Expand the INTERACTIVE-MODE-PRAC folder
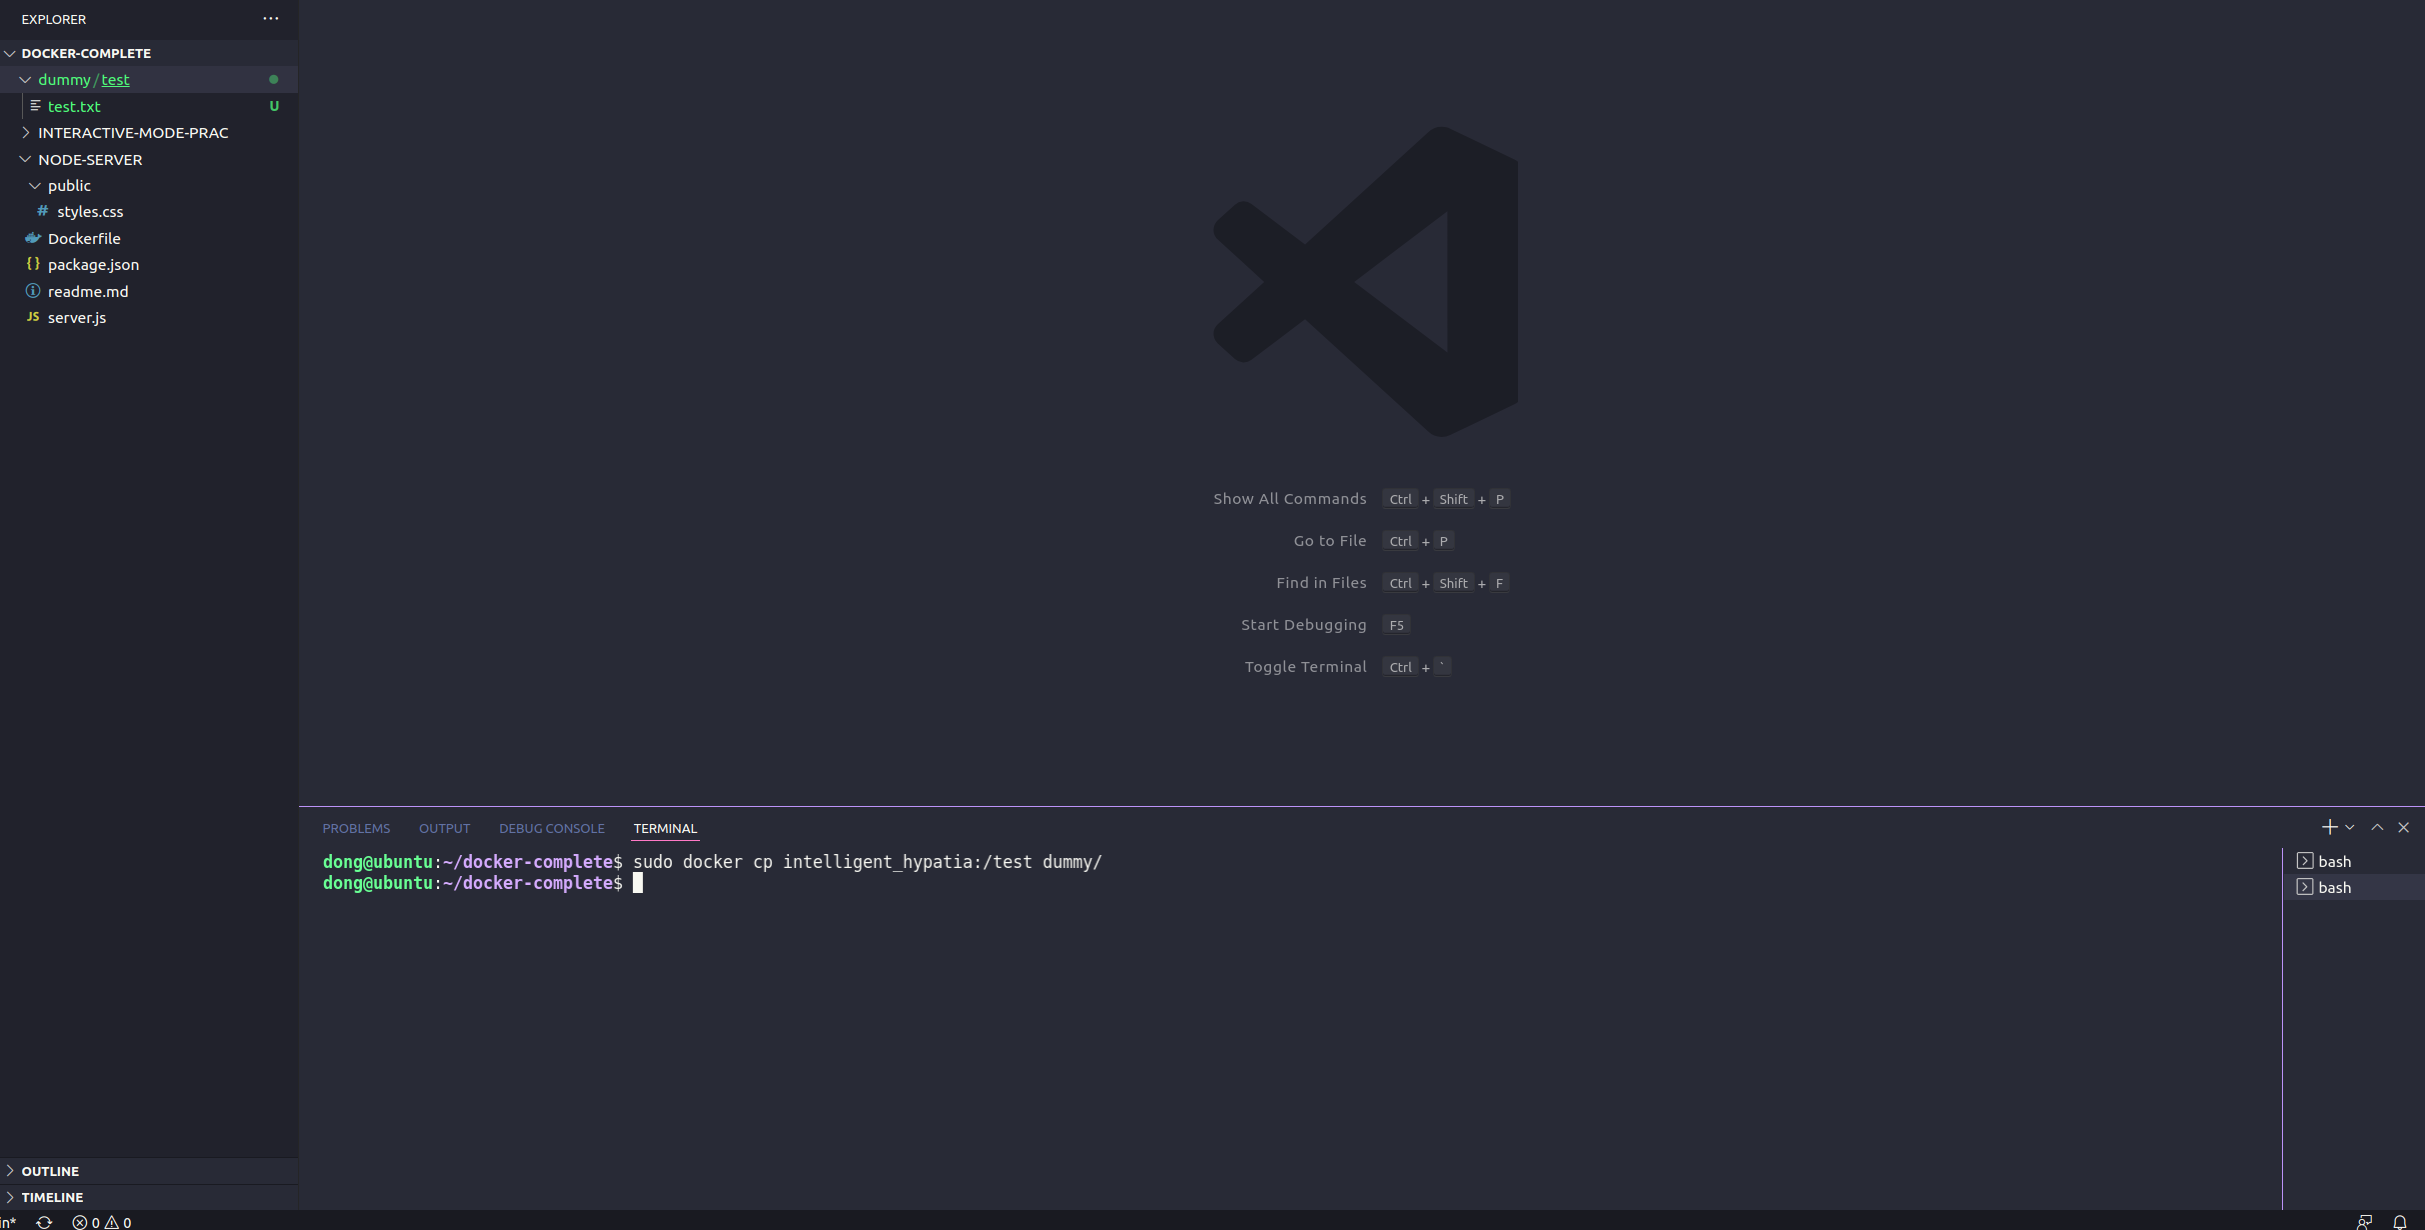2425x1230 pixels. coord(25,132)
